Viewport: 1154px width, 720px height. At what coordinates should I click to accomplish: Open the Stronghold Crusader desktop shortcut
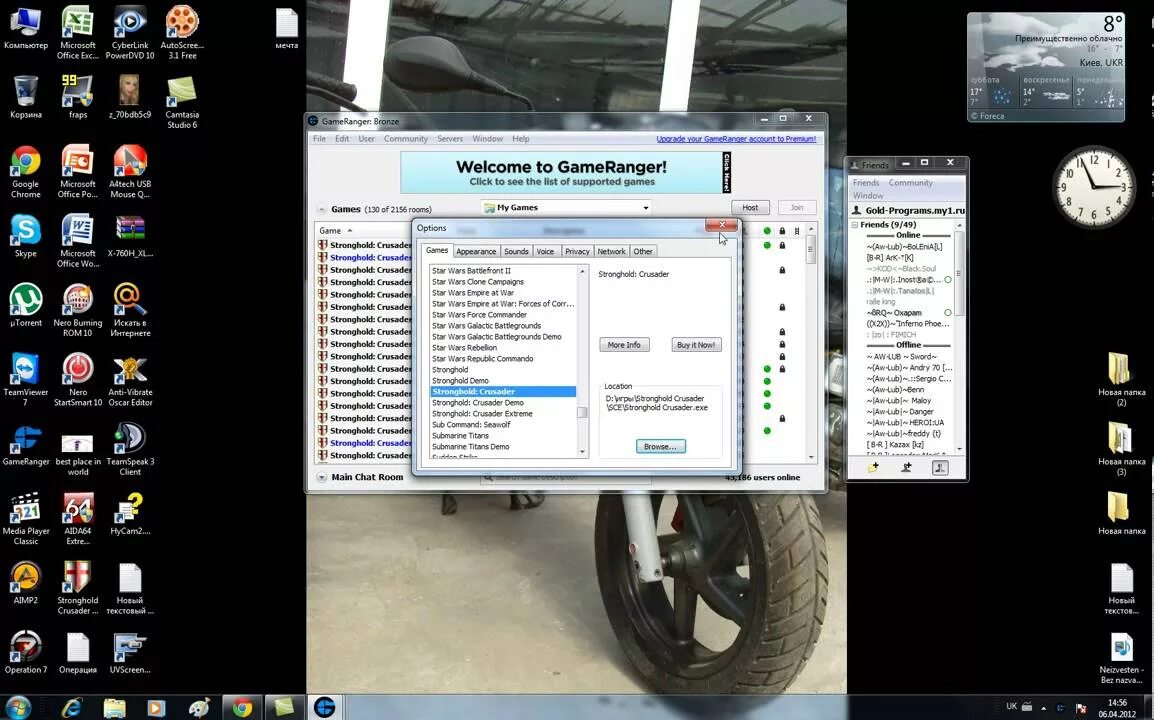(77, 587)
